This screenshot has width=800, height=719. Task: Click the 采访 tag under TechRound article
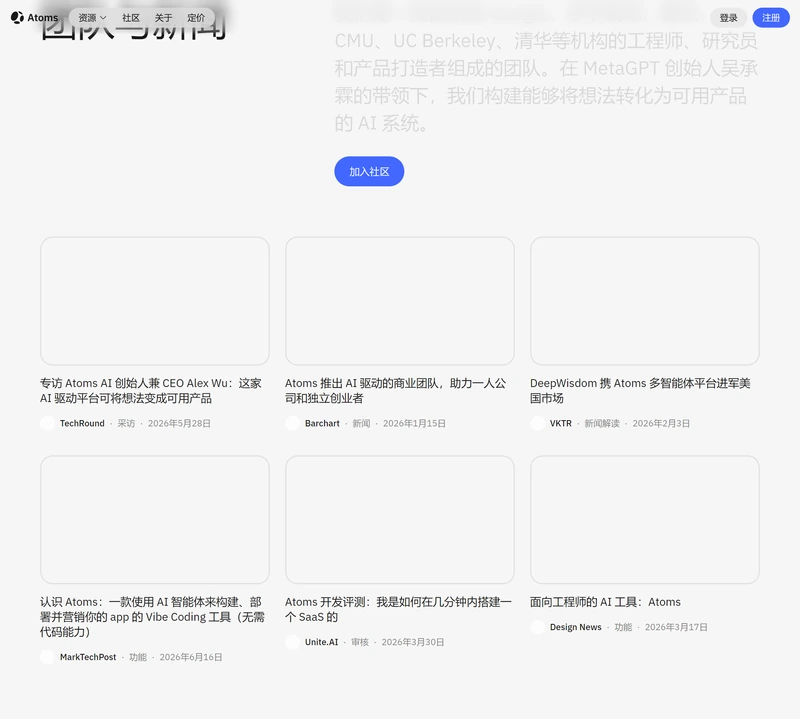126,424
